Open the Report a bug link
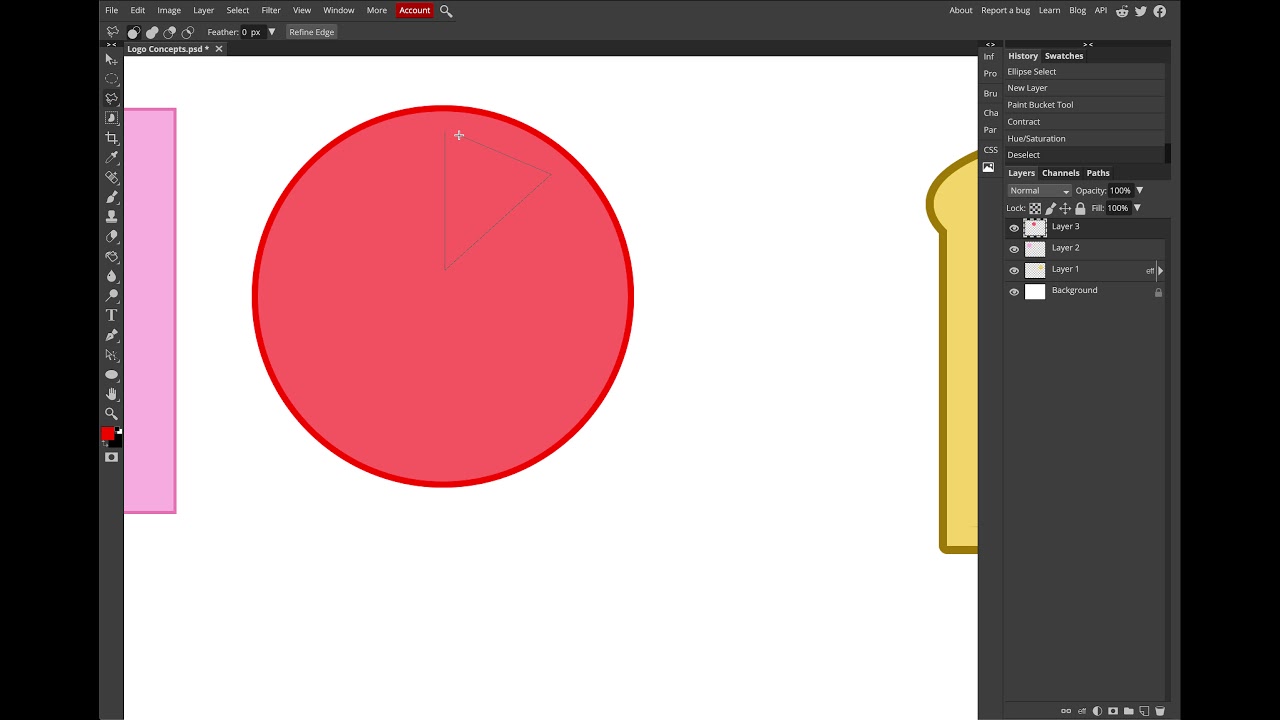1280x720 pixels. pyautogui.click(x=1005, y=10)
